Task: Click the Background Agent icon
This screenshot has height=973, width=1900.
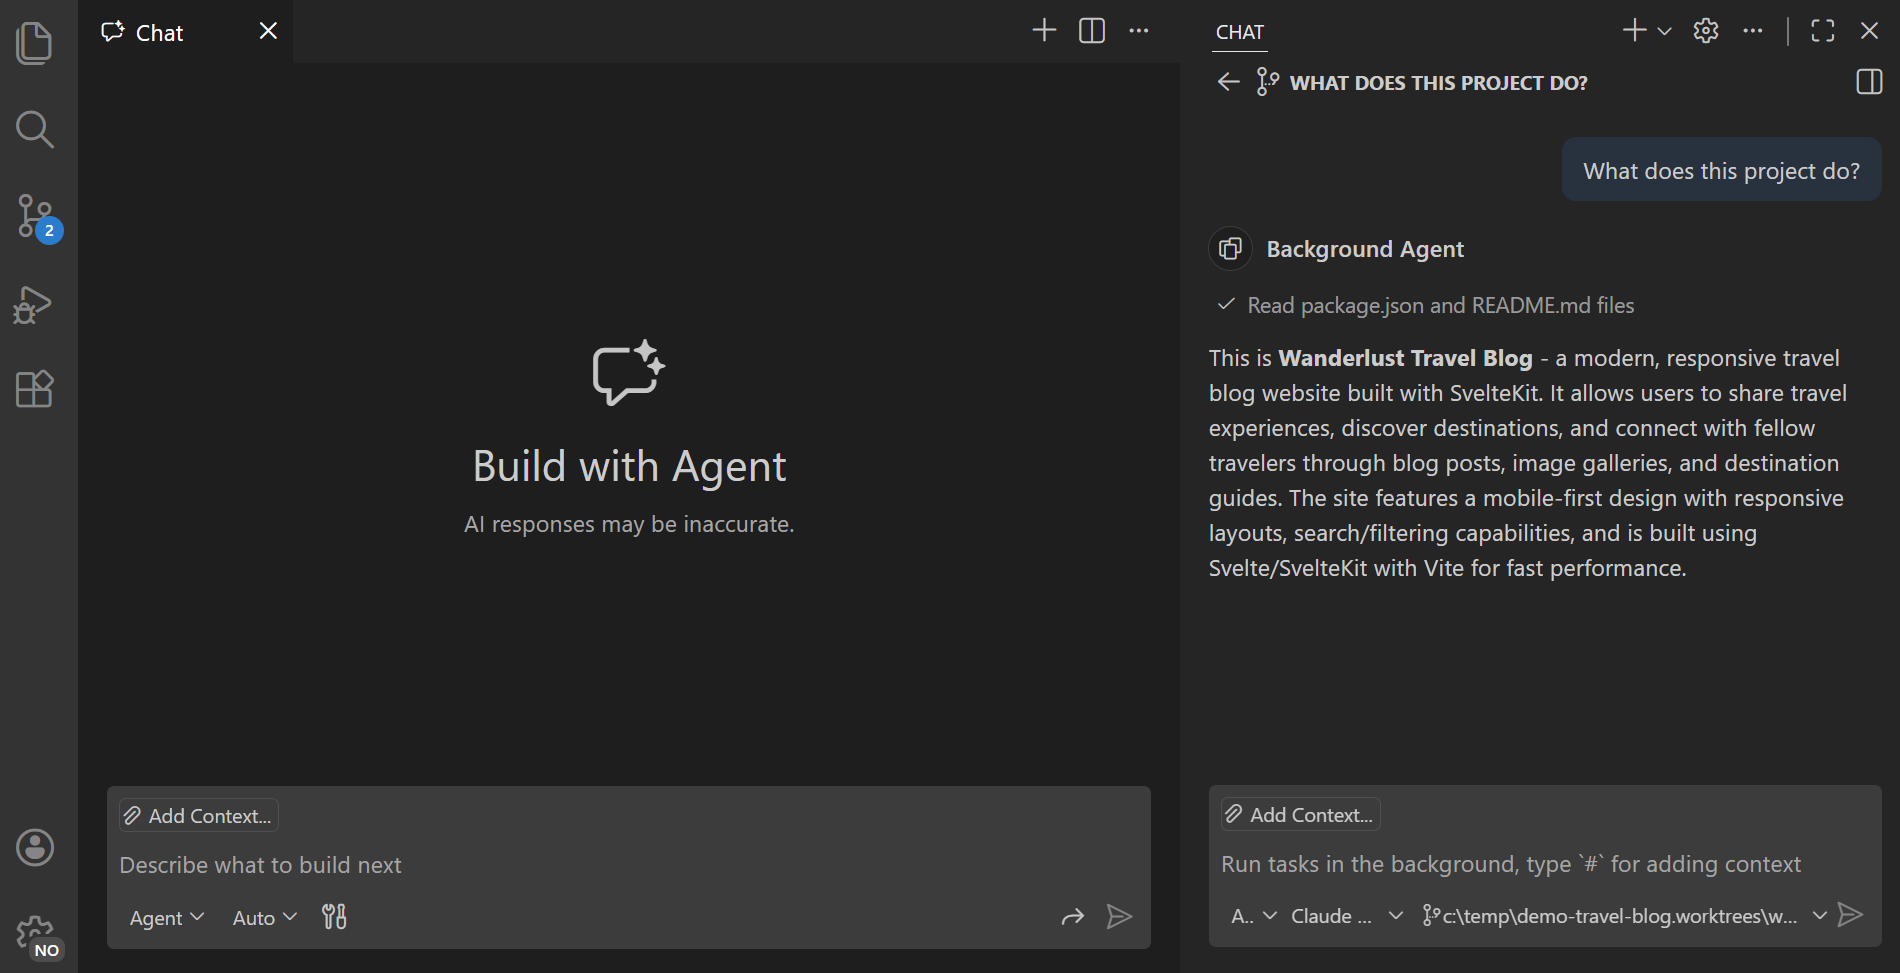Action: point(1229,248)
